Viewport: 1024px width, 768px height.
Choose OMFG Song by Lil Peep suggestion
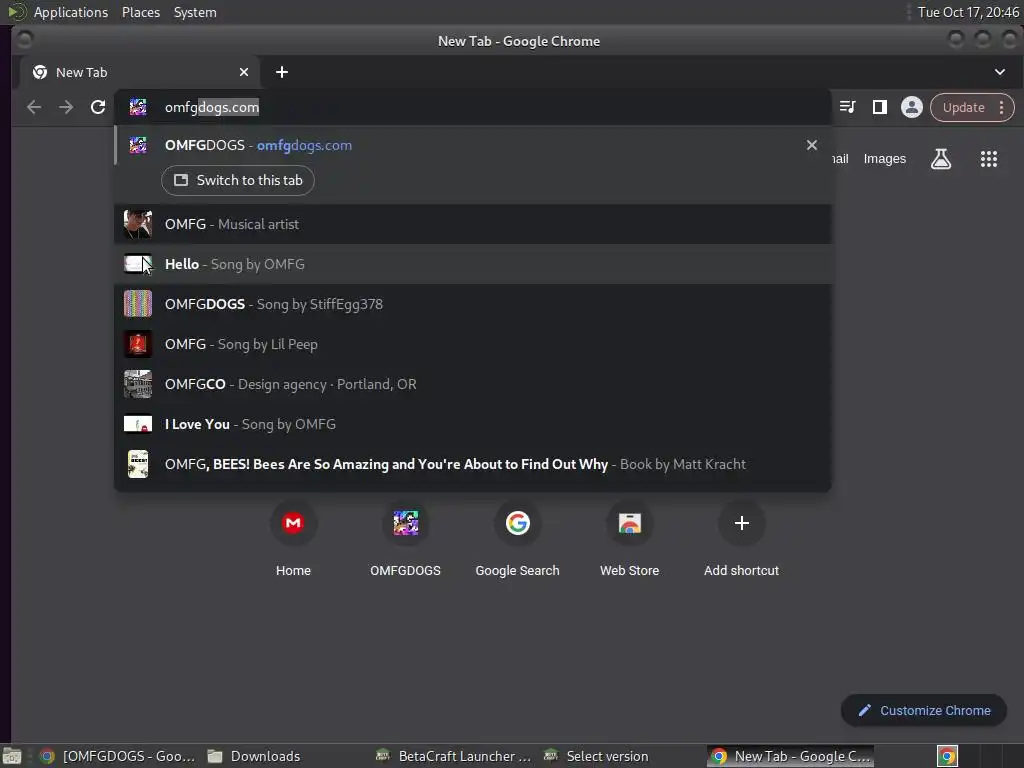tap(473, 344)
